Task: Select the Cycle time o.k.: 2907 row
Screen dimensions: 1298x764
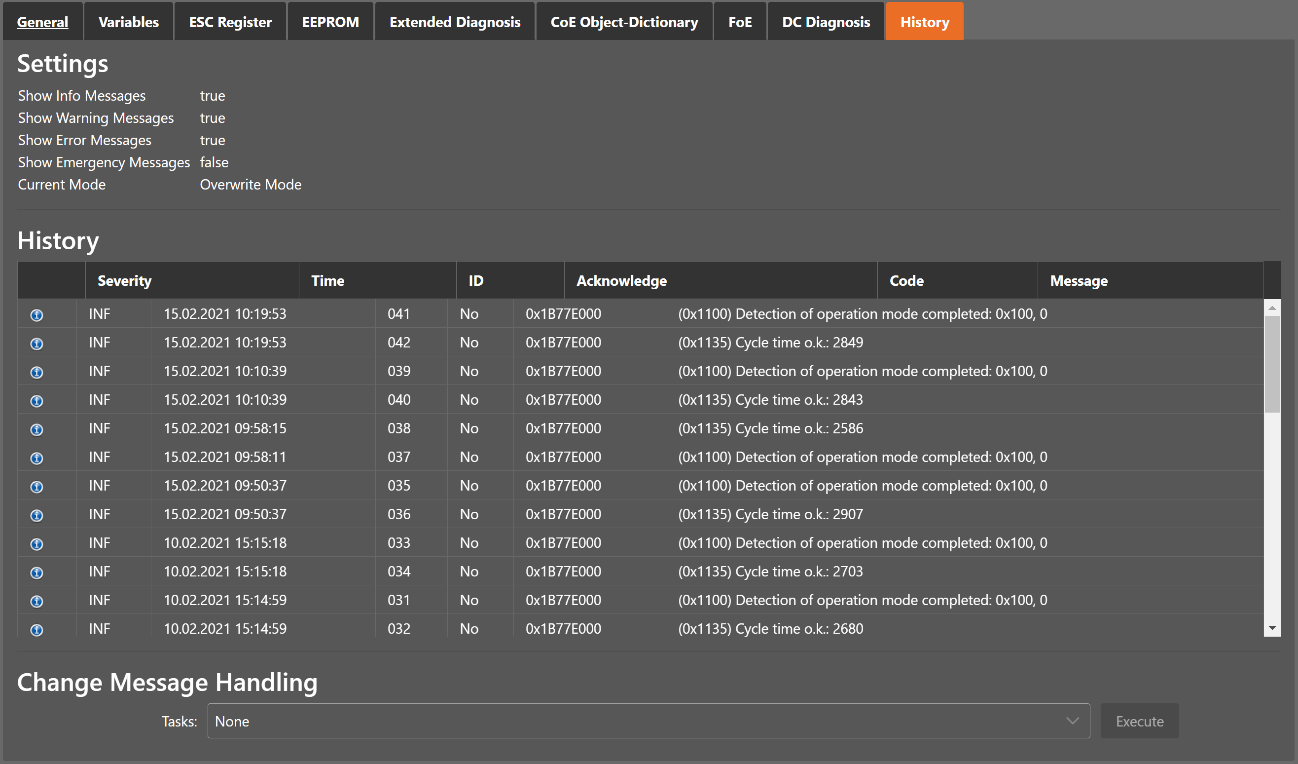Action: click(x=770, y=515)
